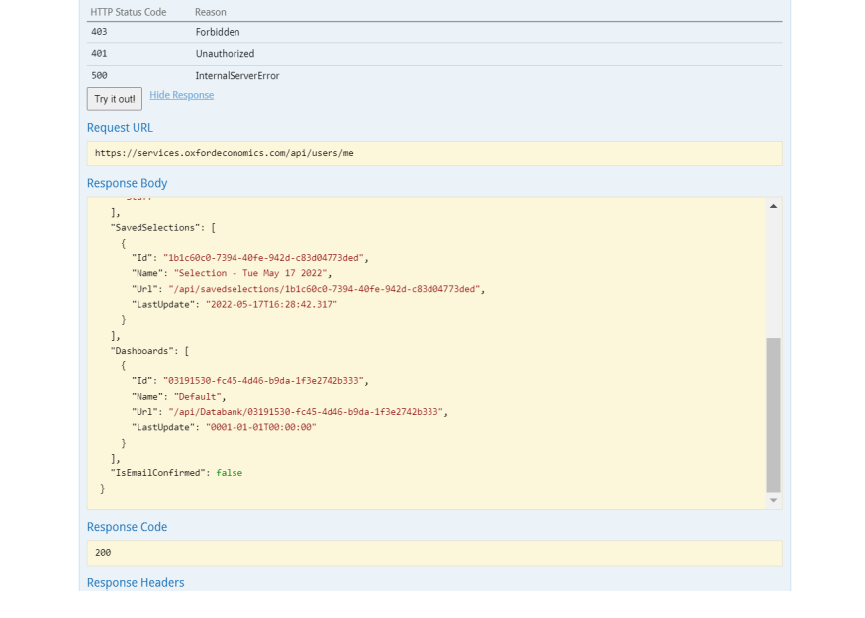Click the down arrow of Response Body scrollbar

[x=773, y=500]
